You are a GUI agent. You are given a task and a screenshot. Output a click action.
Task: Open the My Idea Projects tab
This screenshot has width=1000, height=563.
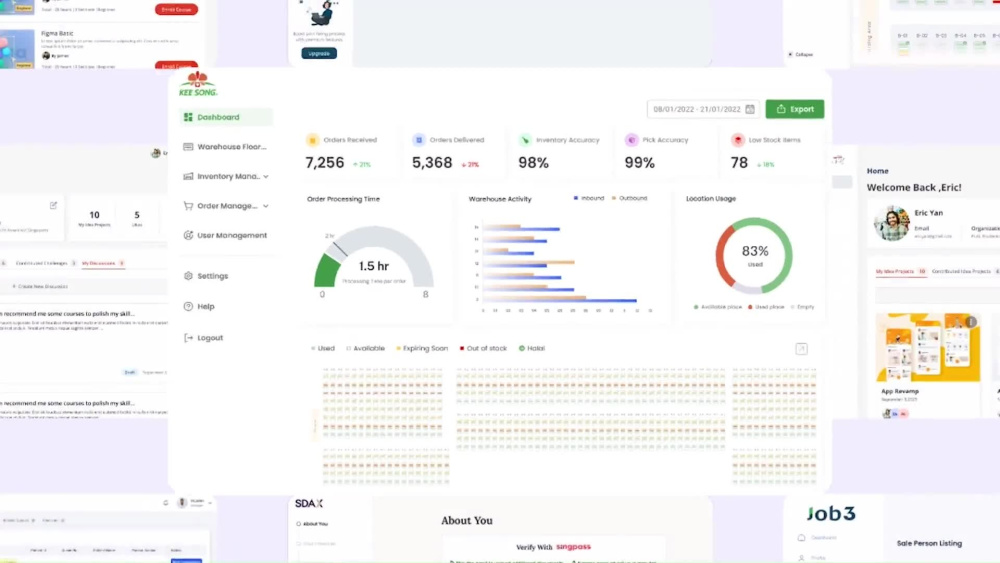[x=901, y=272]
